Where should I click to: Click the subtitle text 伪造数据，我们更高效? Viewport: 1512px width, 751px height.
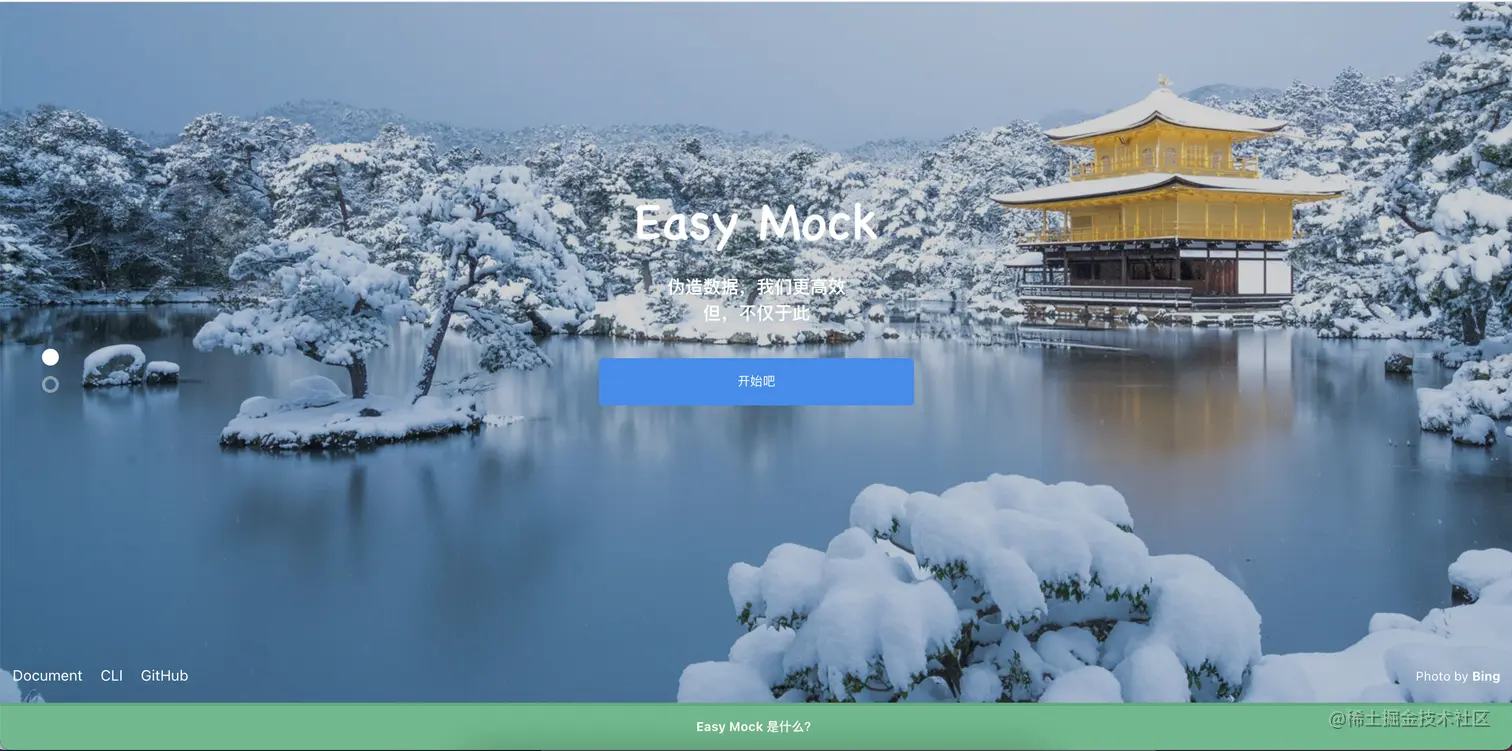click(x=756, y=287)
